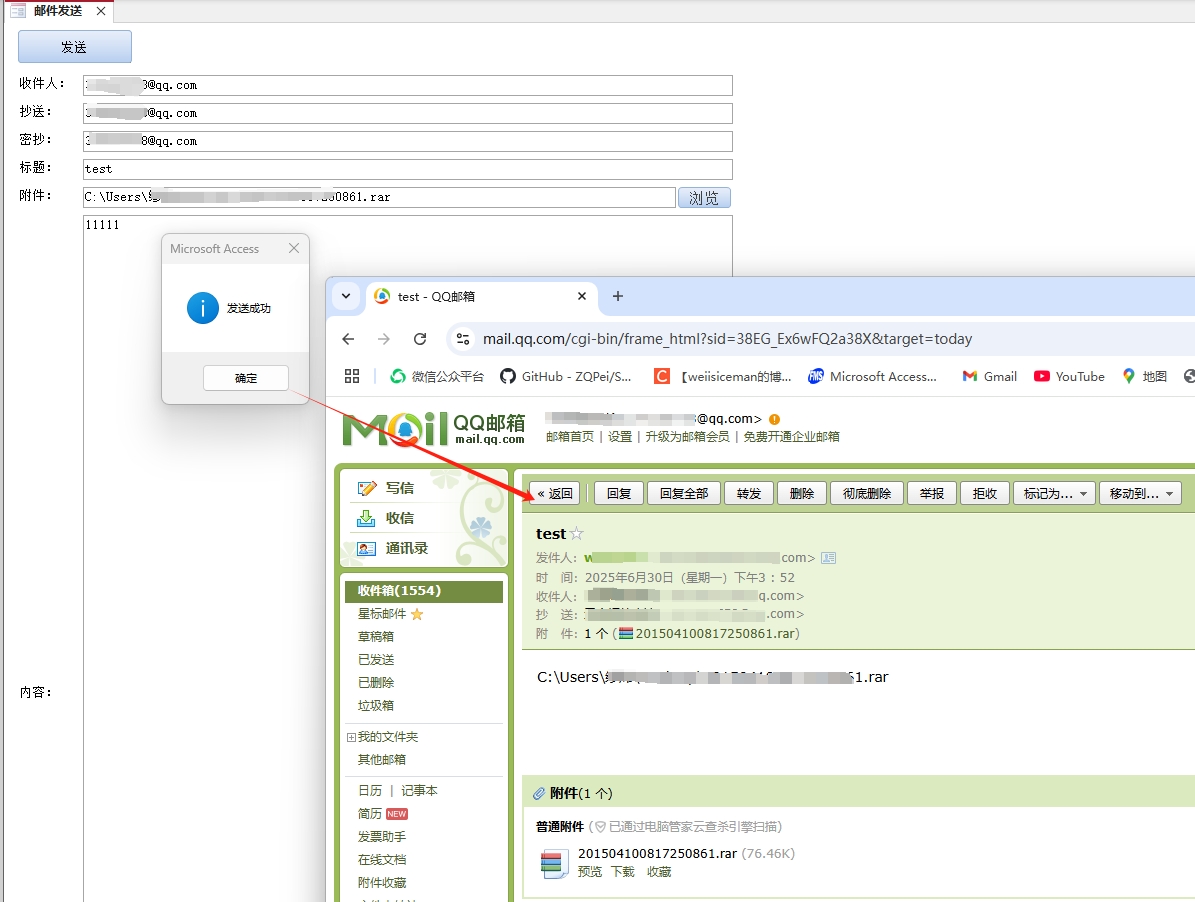1195x902 pixels.
Task: Click into the 抄送 input field
Action: tap(408, 114)
